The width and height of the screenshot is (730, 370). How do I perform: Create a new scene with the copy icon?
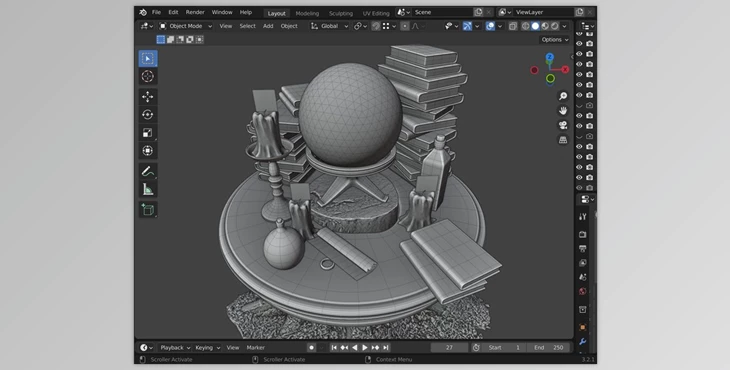[x=478, y=13]
